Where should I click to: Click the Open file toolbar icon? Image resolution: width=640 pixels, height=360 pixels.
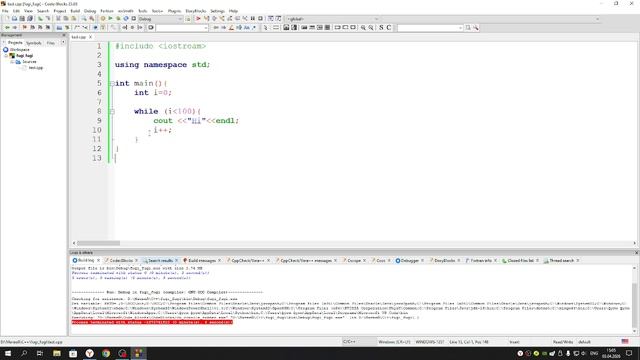click(14, 19)
